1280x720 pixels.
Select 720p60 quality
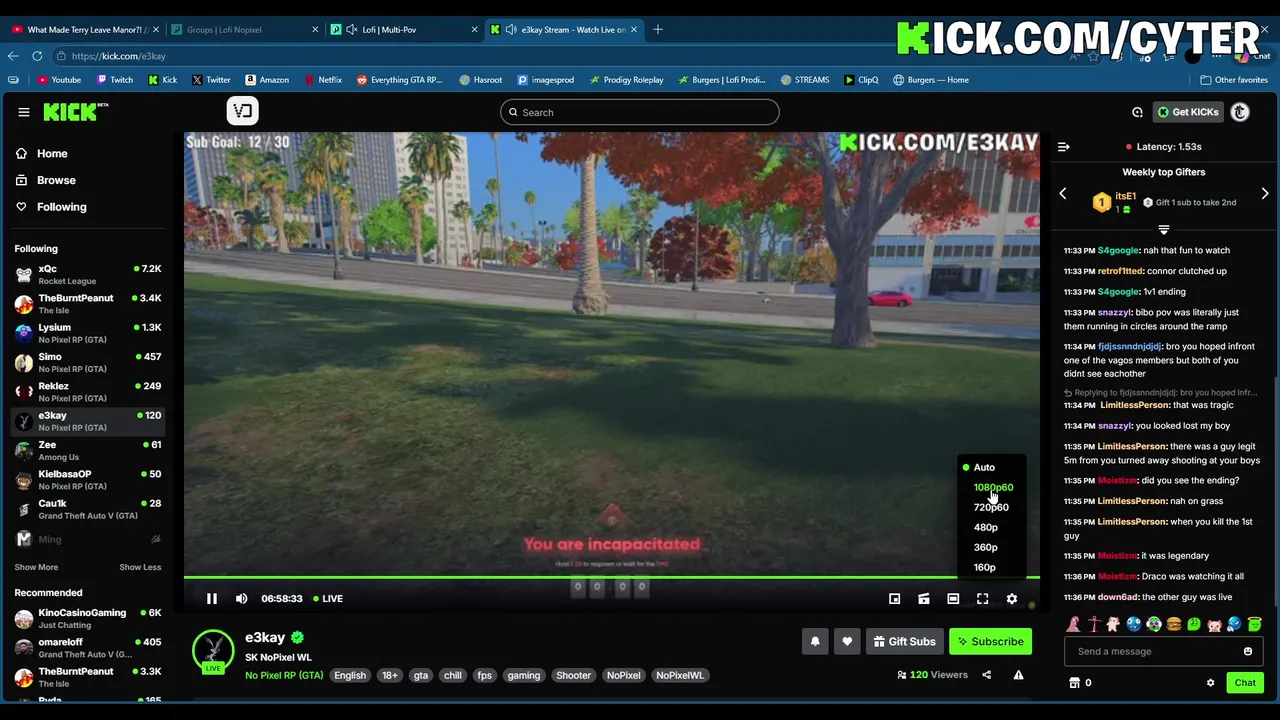click(991, 507)
